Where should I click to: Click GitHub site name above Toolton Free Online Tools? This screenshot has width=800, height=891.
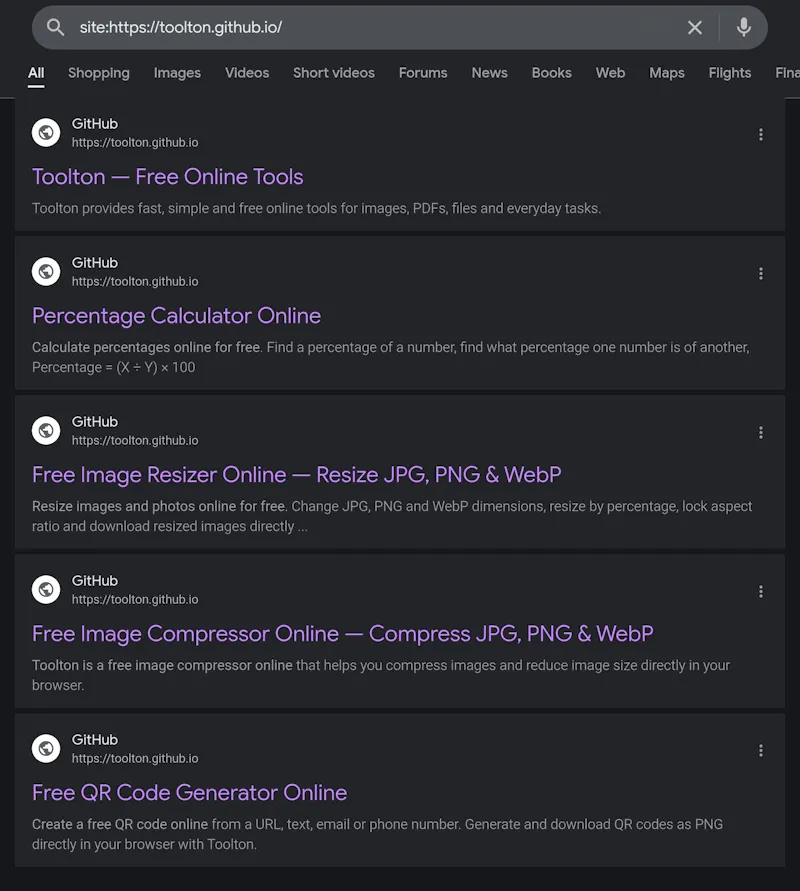click(x=94, y=124)
